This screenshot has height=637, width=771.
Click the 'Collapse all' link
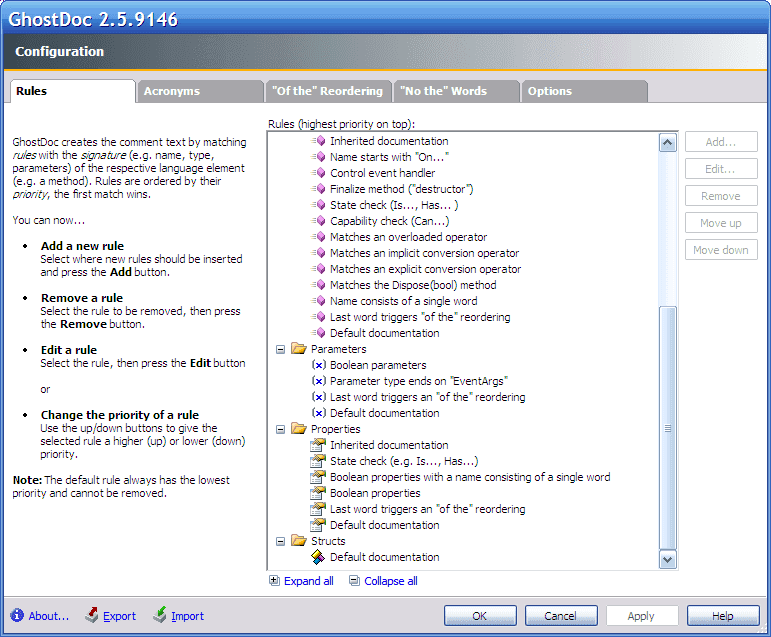pyautogui.click(x=391, y=581)
